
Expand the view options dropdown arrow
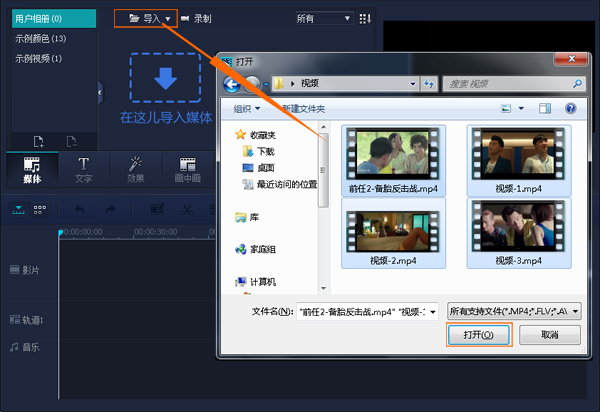(x=521, y=109)
